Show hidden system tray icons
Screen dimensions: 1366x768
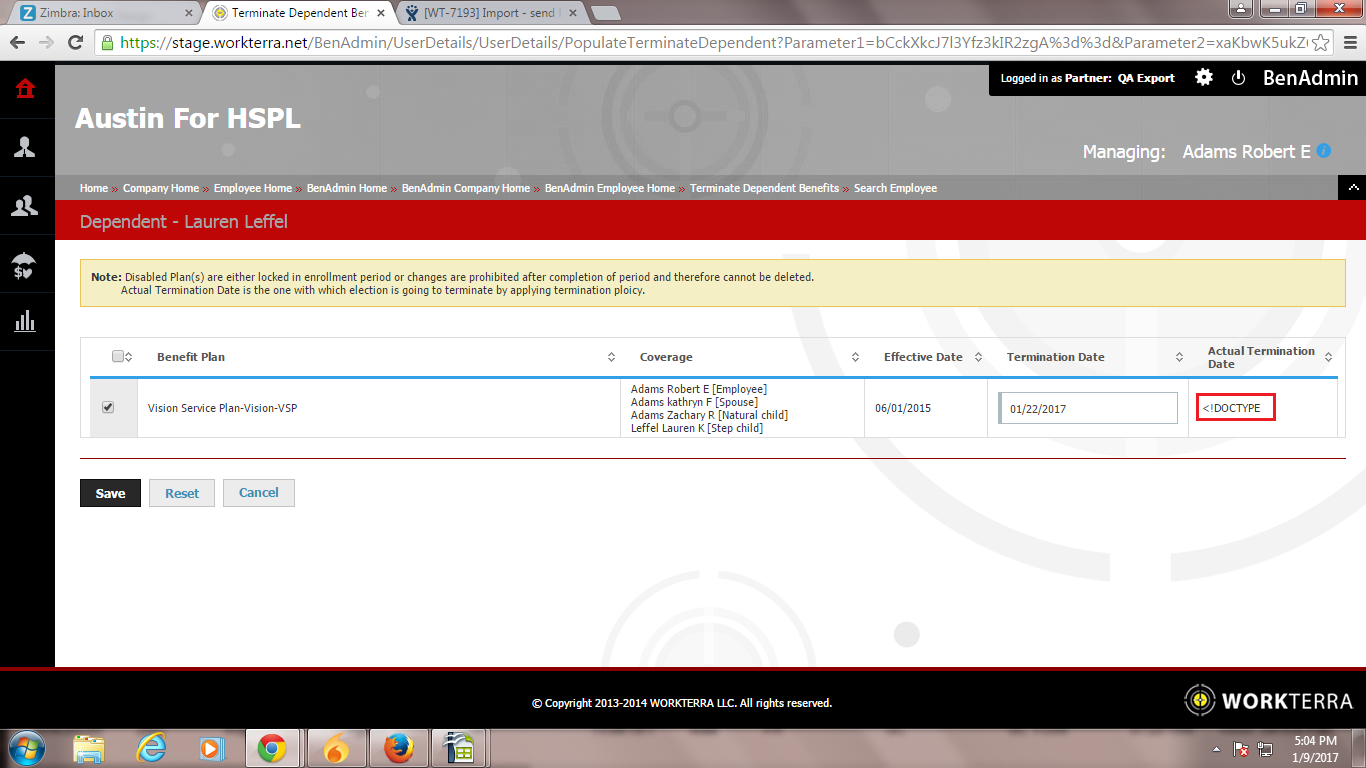pos(1216,748)
